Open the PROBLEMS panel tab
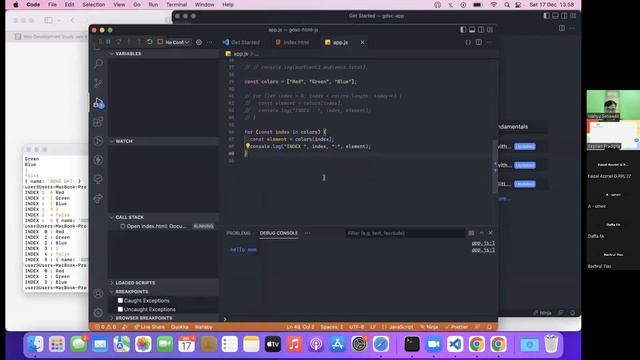The width and height of the screenshot is (640, 360). tap(238, 233)
